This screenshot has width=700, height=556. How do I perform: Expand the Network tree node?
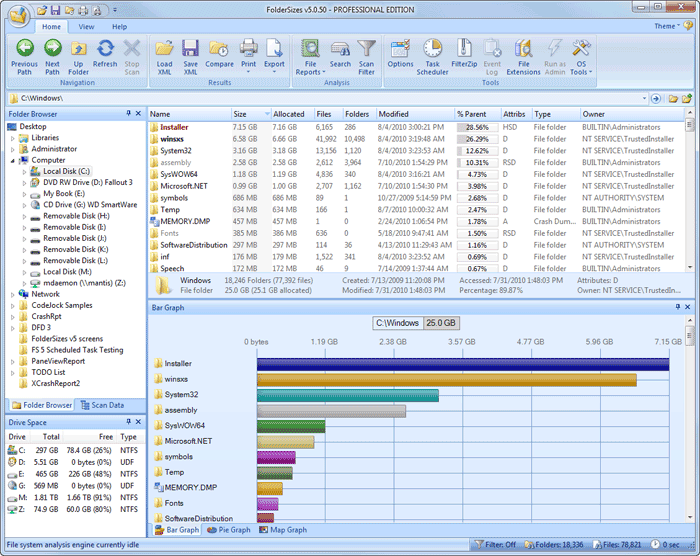(x=13, y=294)
